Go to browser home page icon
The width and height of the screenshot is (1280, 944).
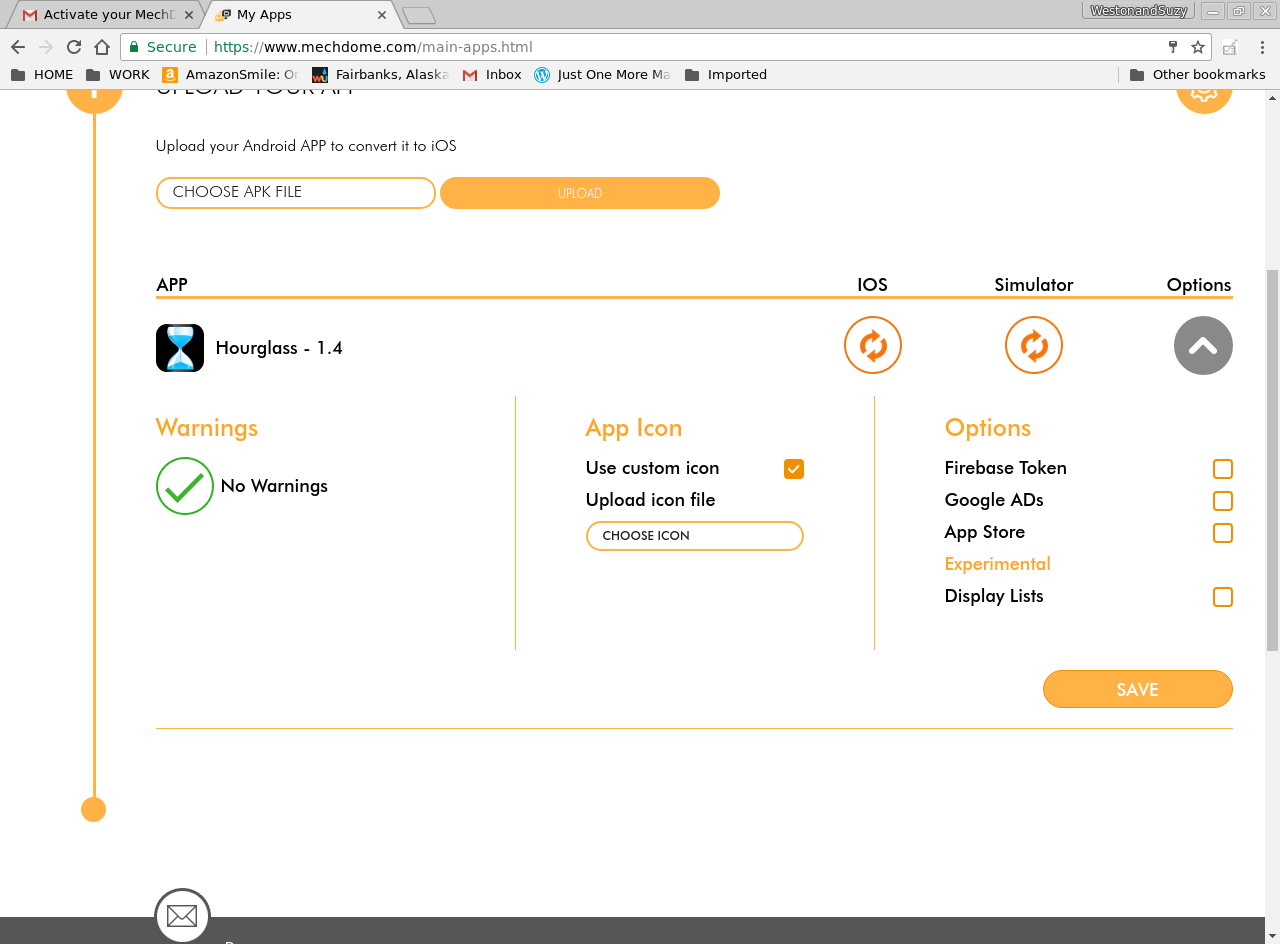[x=102, y=47]
